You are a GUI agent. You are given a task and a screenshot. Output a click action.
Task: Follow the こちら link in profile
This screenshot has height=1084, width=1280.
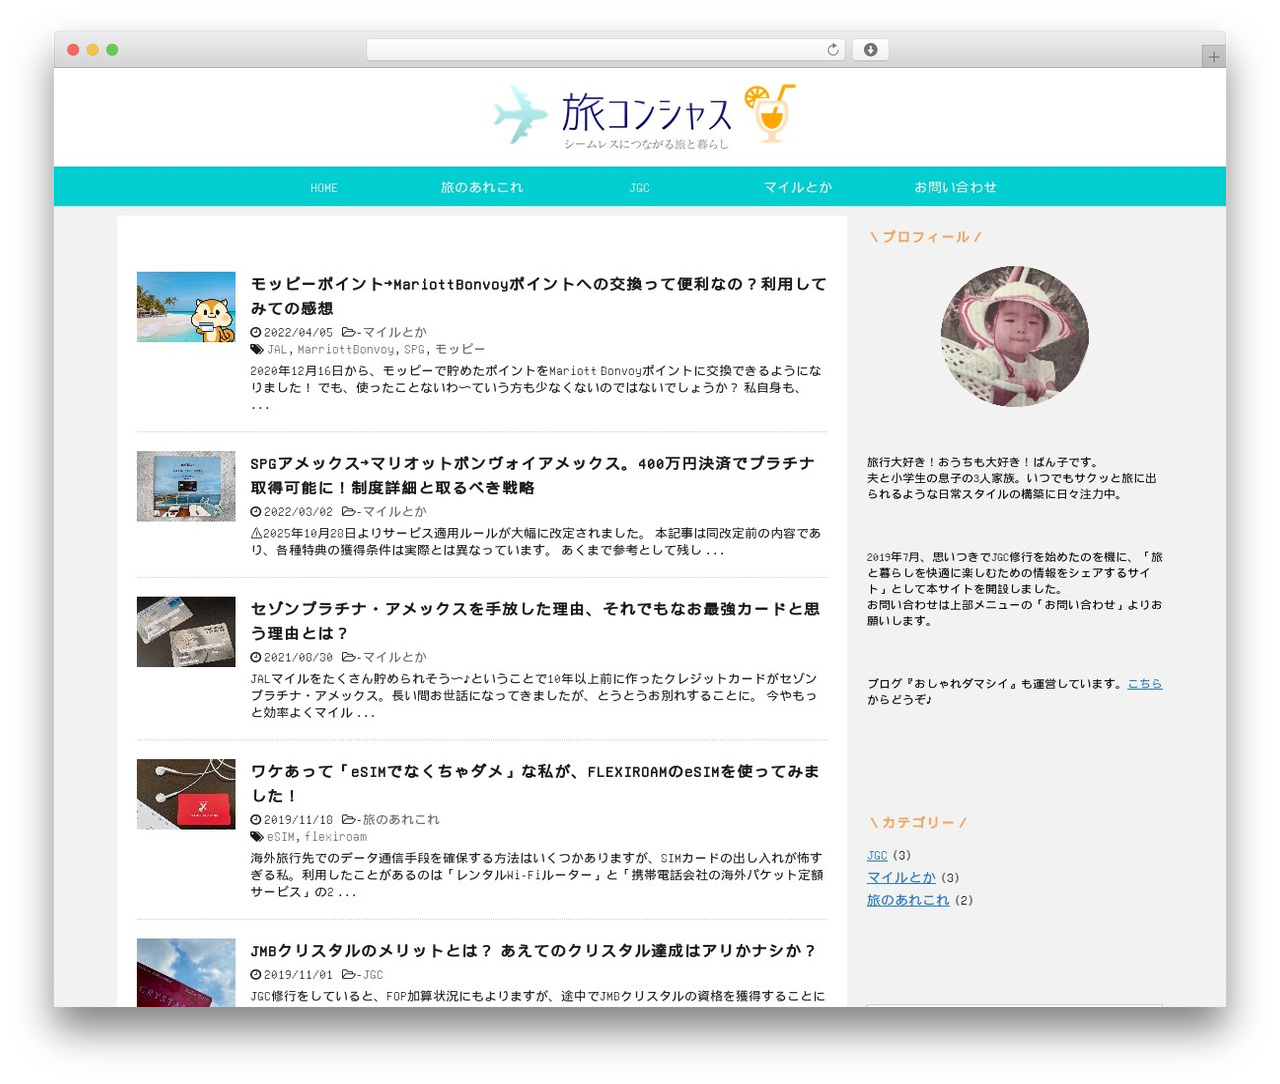(x=1145, y=684)
